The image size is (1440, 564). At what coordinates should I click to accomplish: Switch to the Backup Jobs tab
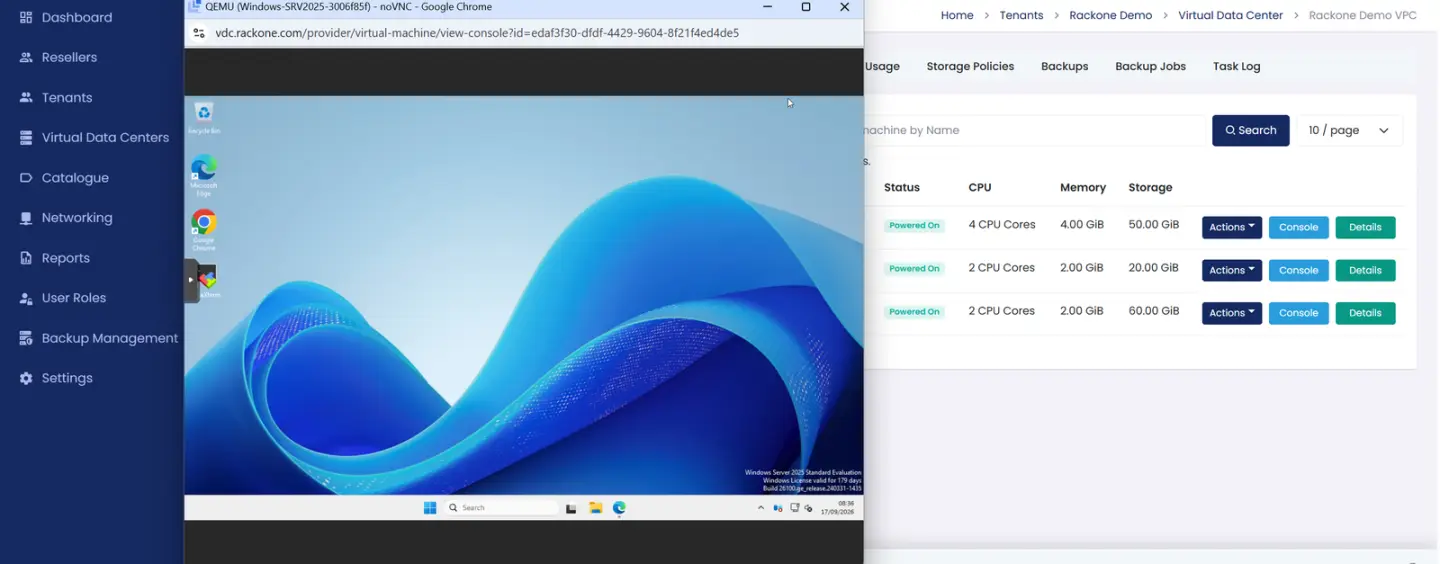pyautogui.click(x=1150, y=66)
